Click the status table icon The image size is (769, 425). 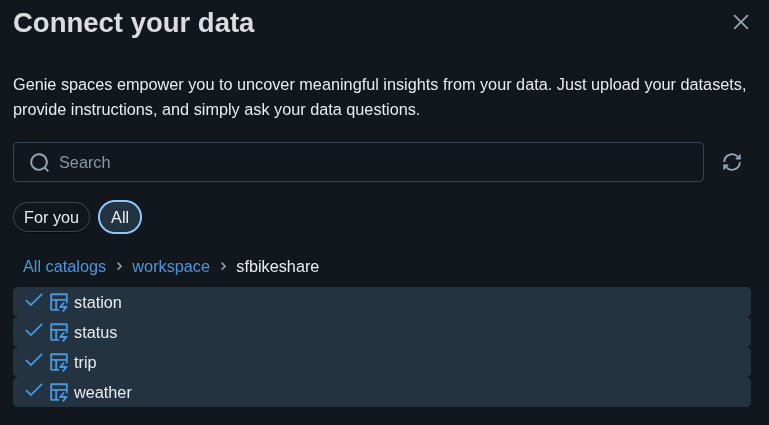coord(59,332)
